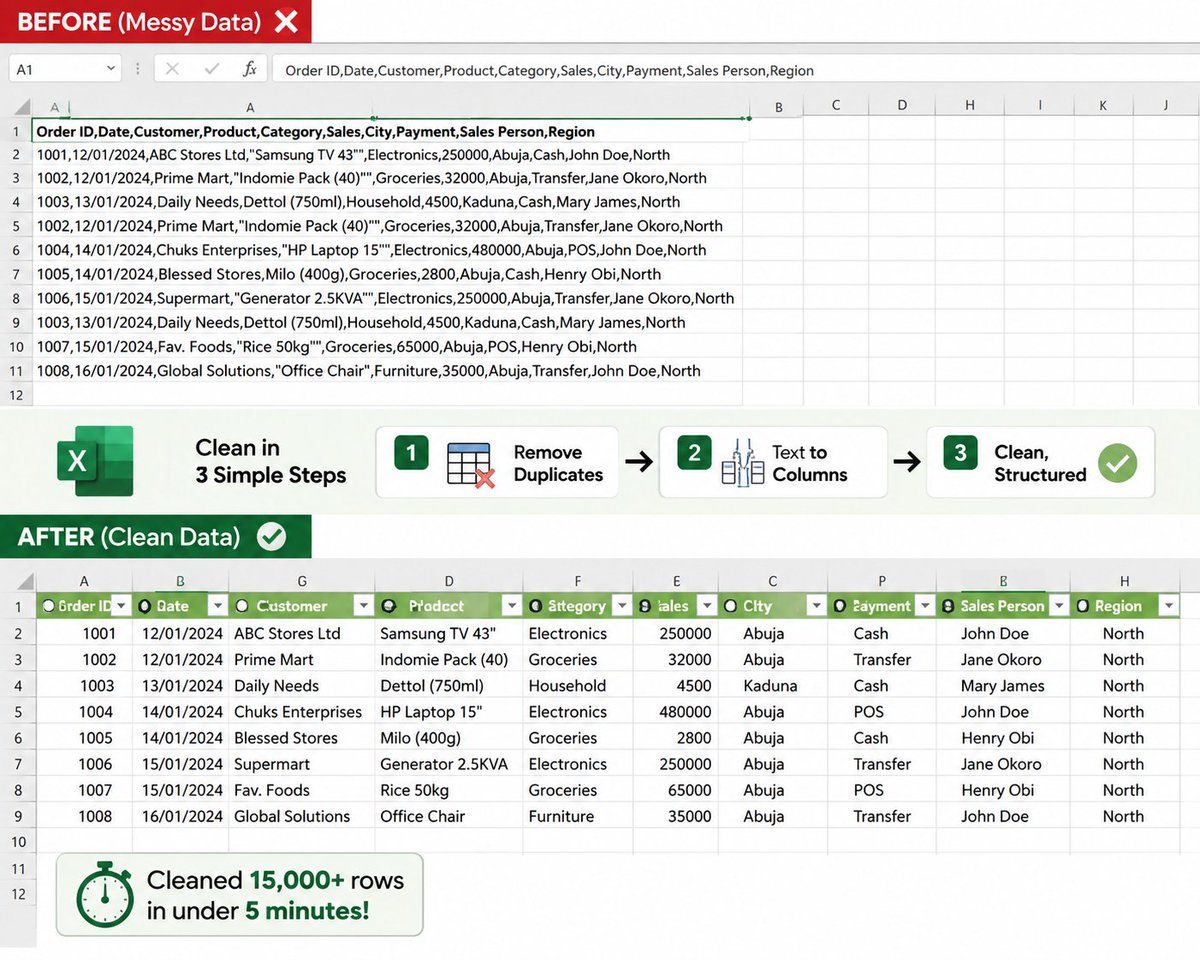The height and width of the screenshot is (960, 1200).
Task: Open the Sales Person filter dropdown
Action: (x=1058, y=606)
